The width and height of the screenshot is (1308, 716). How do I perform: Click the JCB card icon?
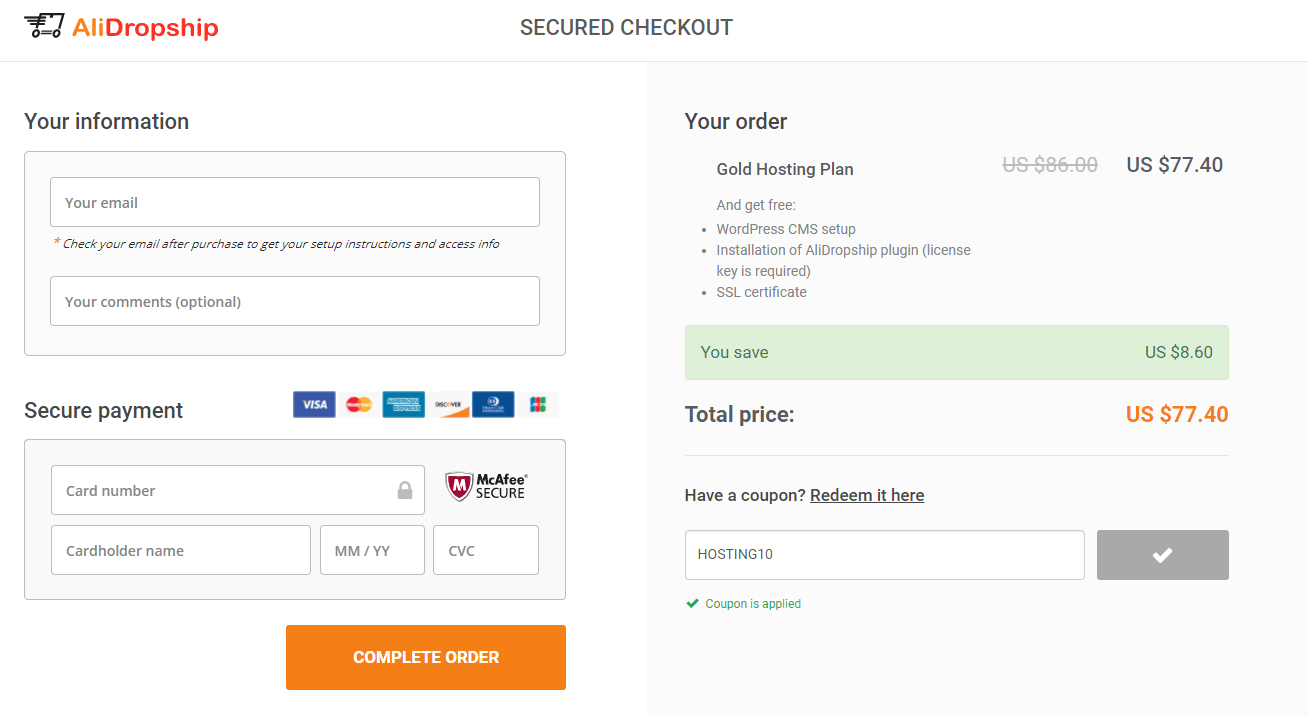(538, 404)
